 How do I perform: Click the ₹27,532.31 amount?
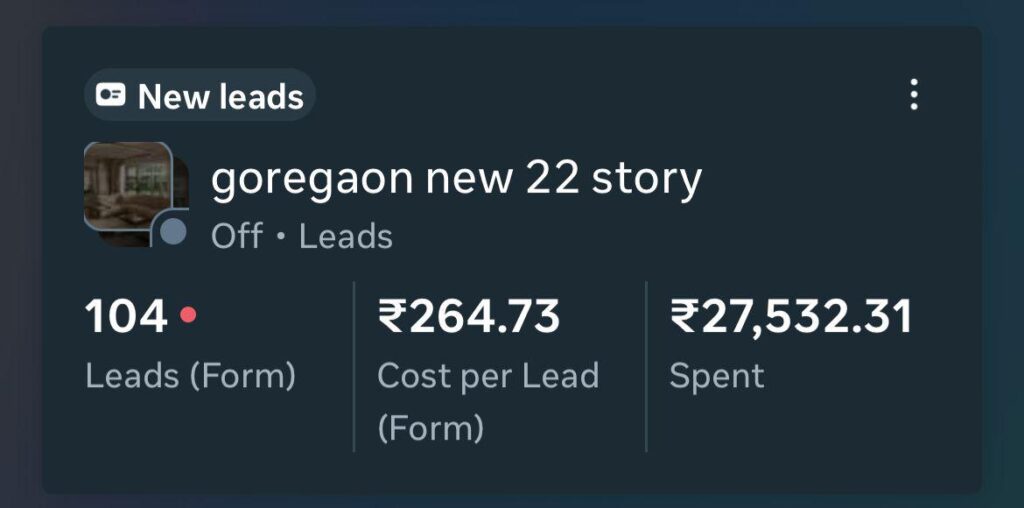(791, 318)
